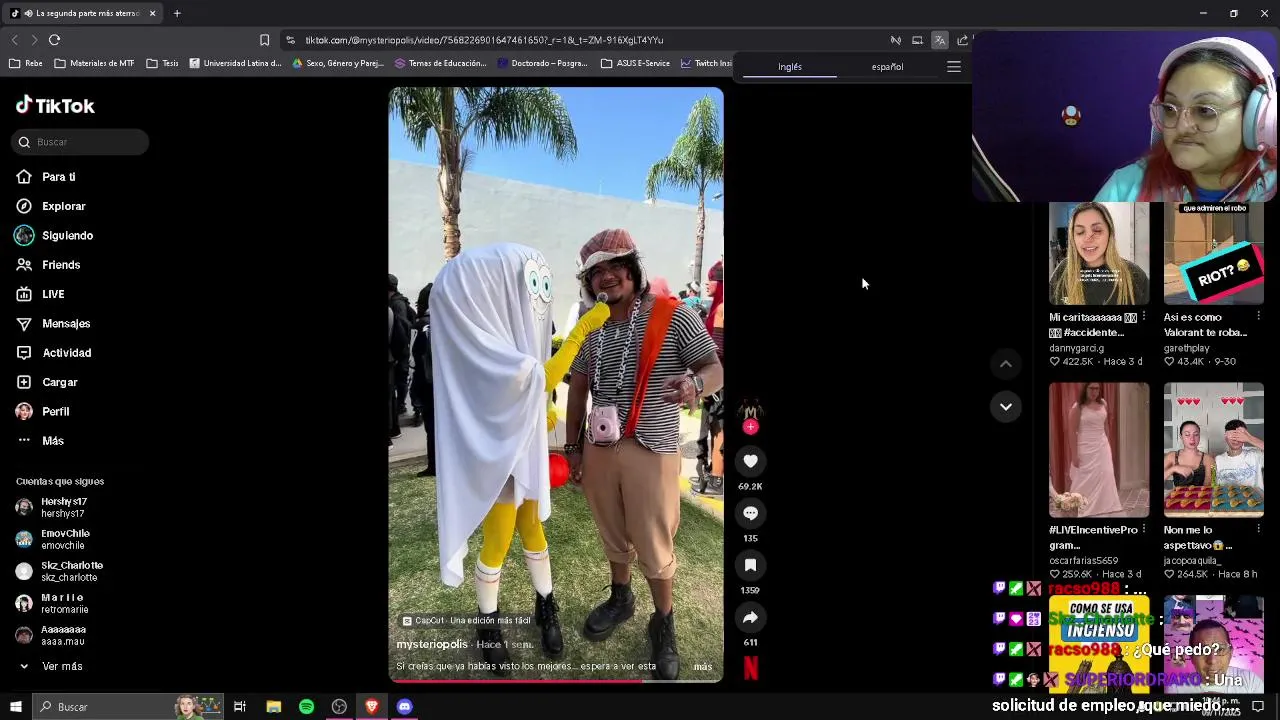The width and height of the screenshot is (1280, 720).
Task: Open options for Mi caritaaaaaaa video
Action: (x=1144, y=317)
